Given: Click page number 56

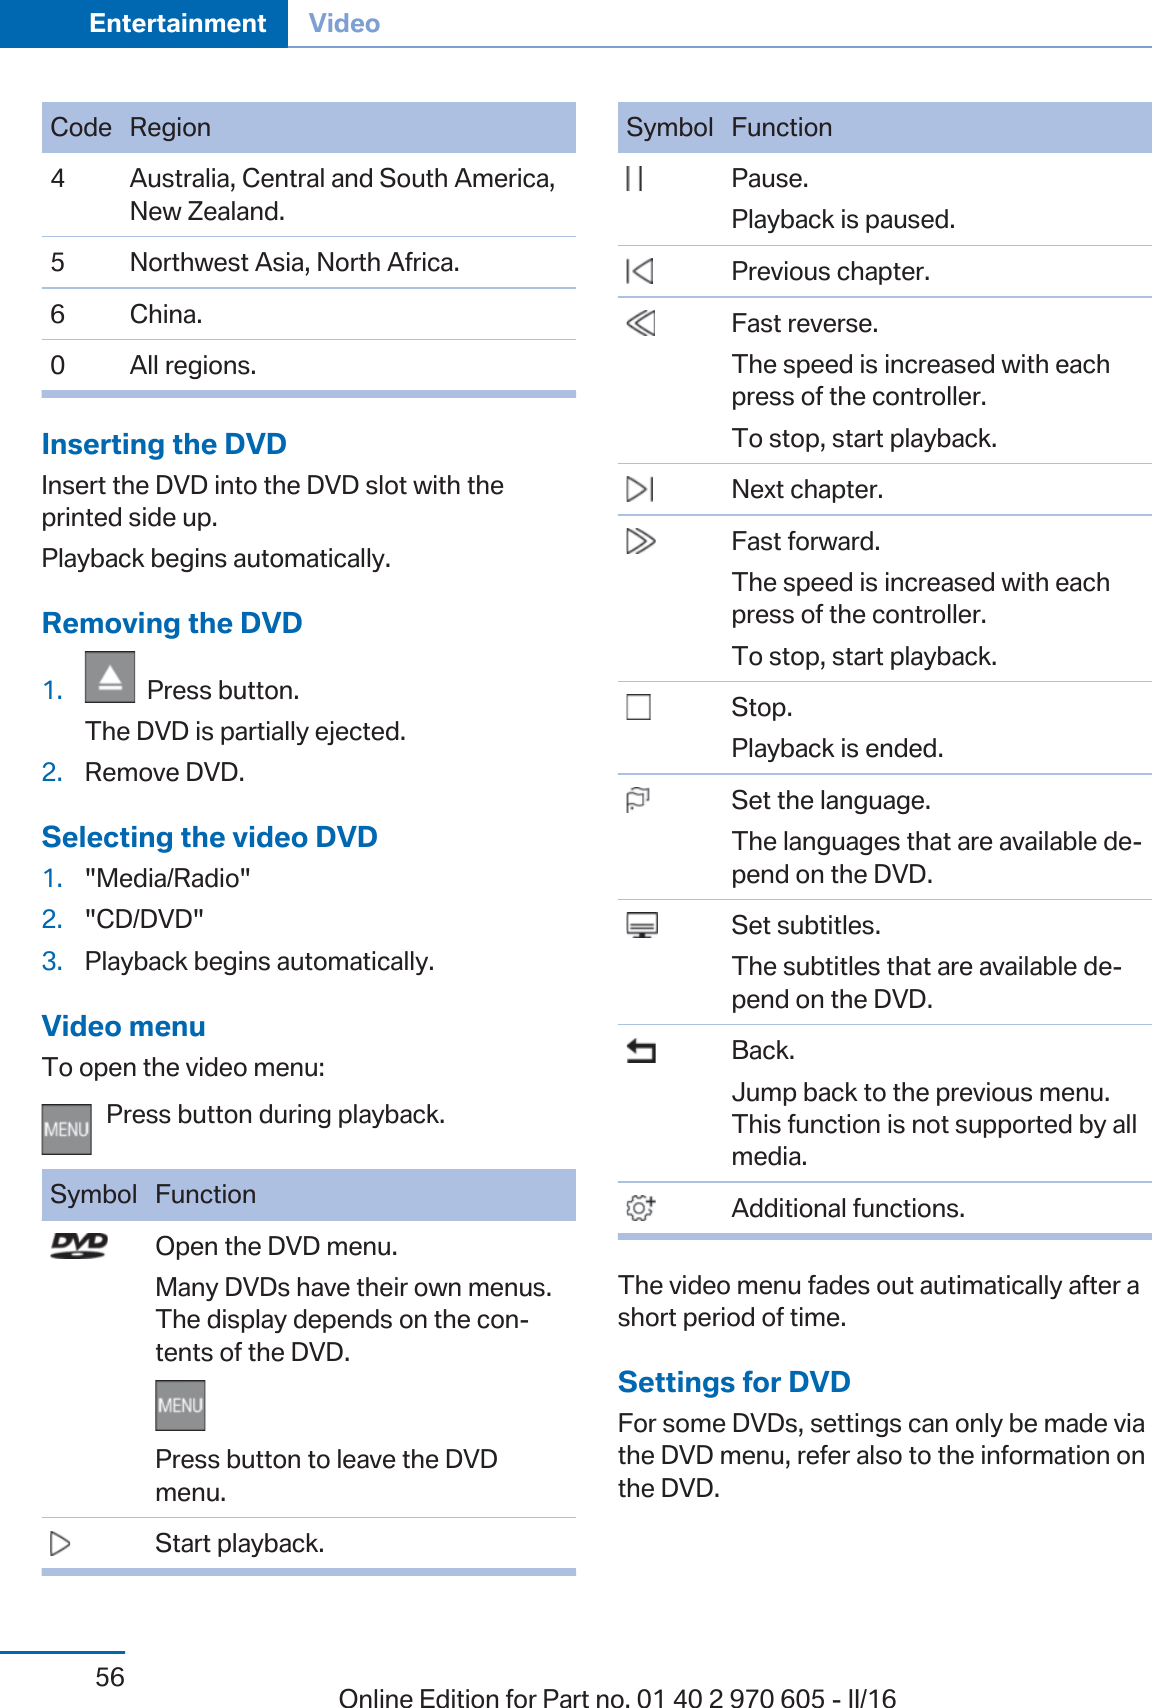Looking at the screenshot, I should coord(110,1677).
